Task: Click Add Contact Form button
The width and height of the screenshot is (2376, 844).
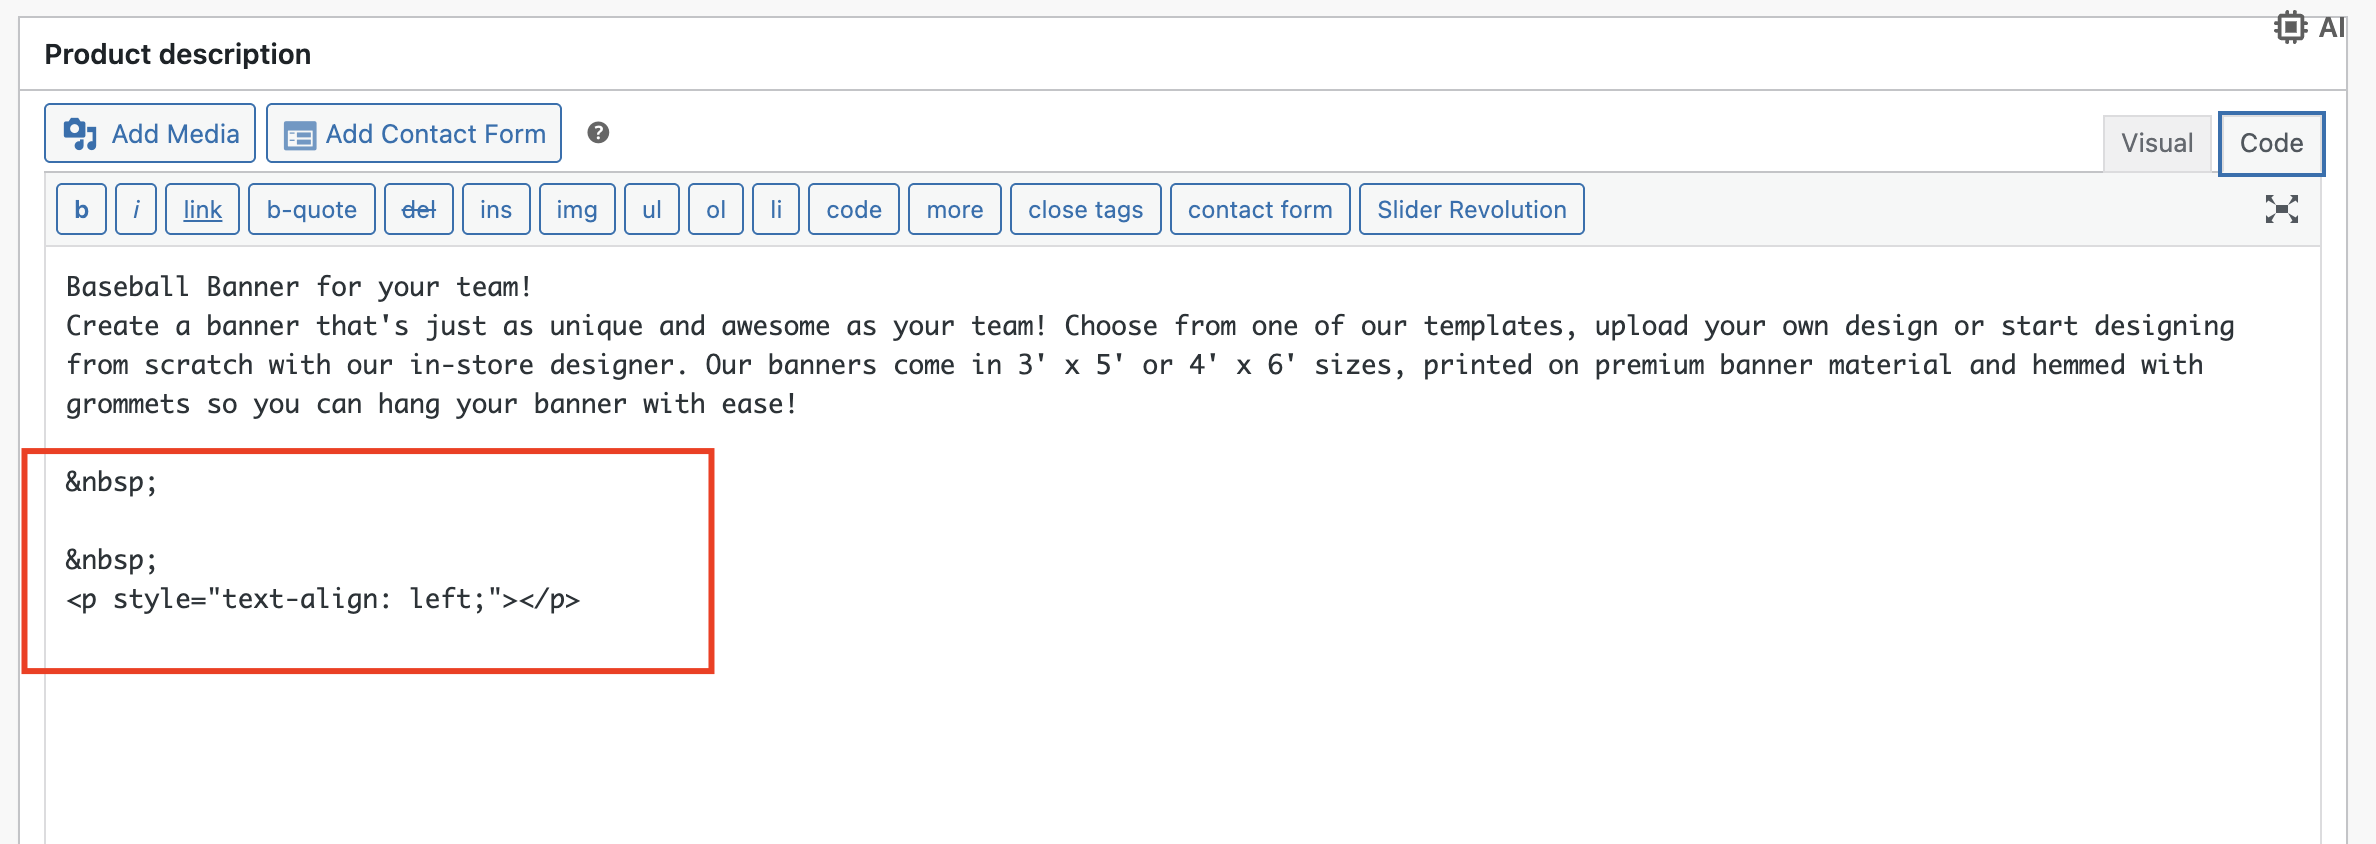Action: click(414, 133)
